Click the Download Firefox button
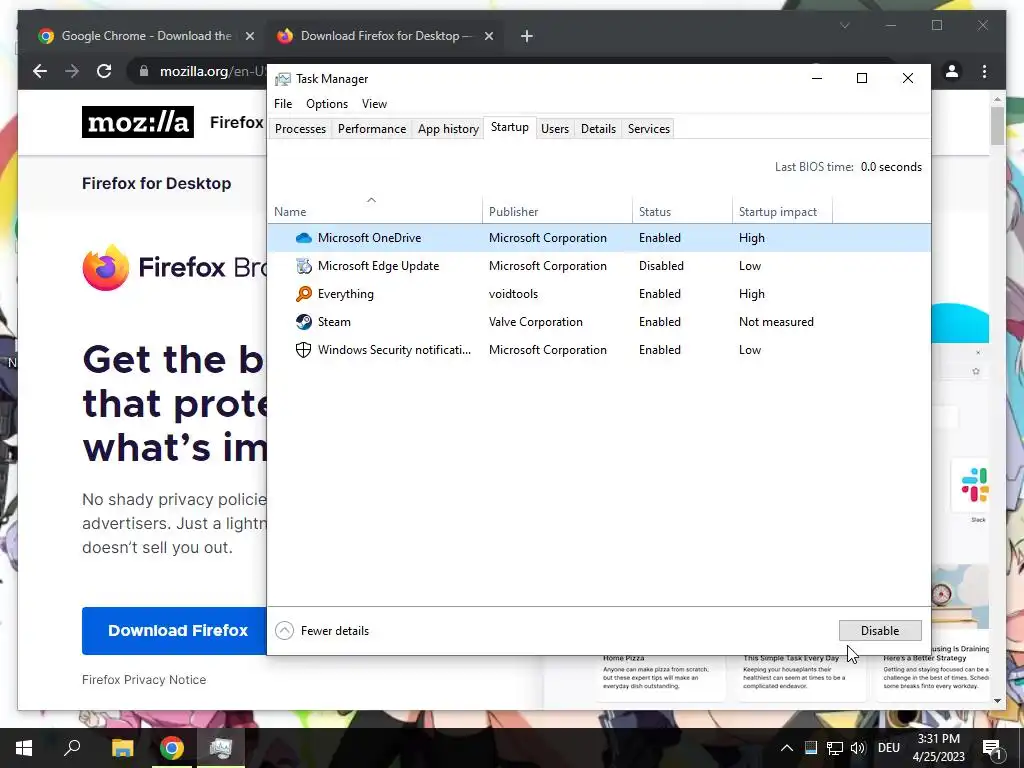The height and width of the screenshot is (768, 1024). point(178,630)
